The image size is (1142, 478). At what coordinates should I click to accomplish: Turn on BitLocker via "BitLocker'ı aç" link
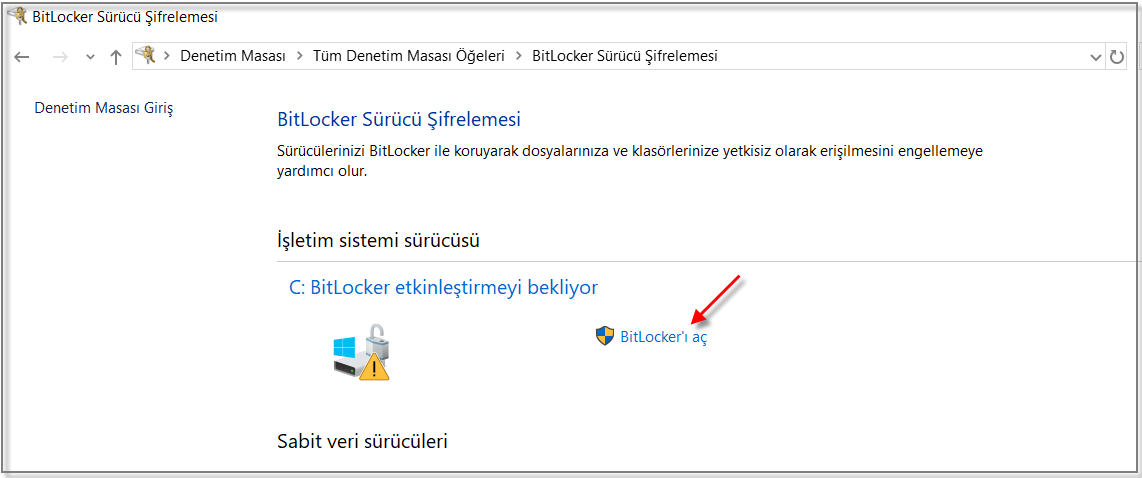point(664,337)
